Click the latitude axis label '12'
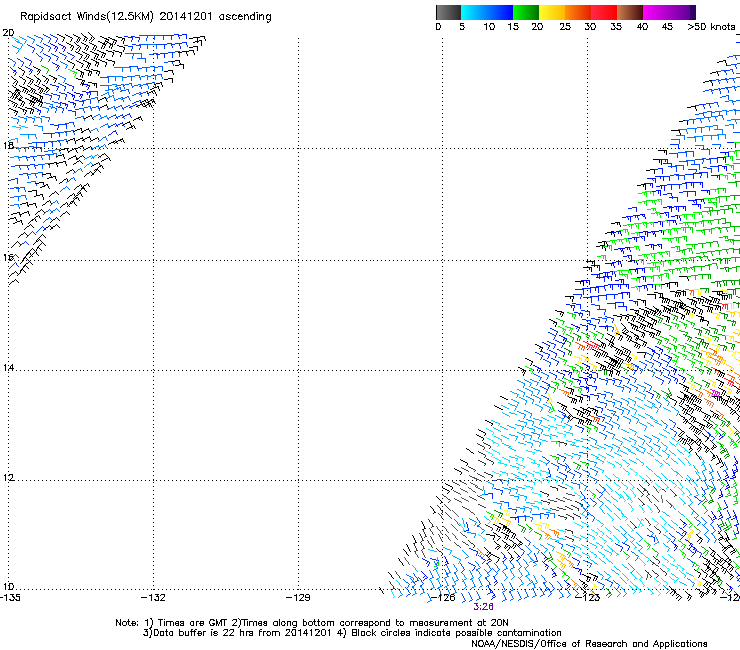The image size is (740, 650). click(8, 478)
